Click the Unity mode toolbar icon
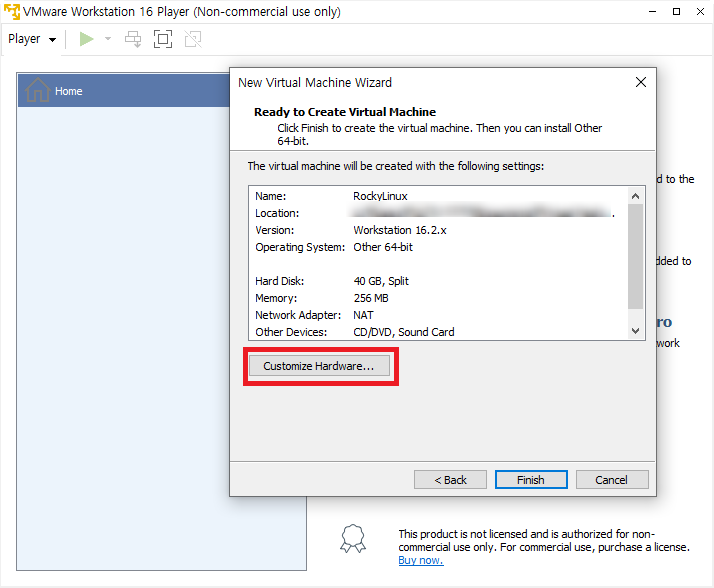 pos(193,39)
